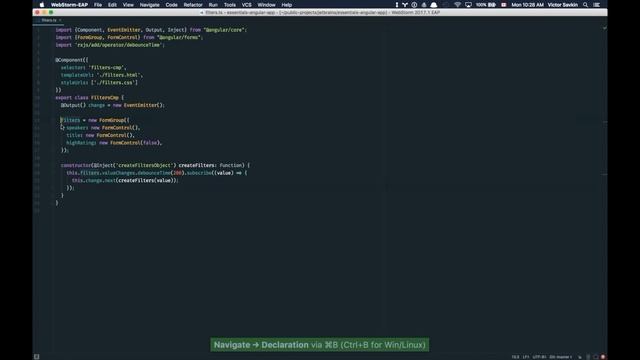Open the Help menu
This screenshot has height=360, width=640.
287,5
